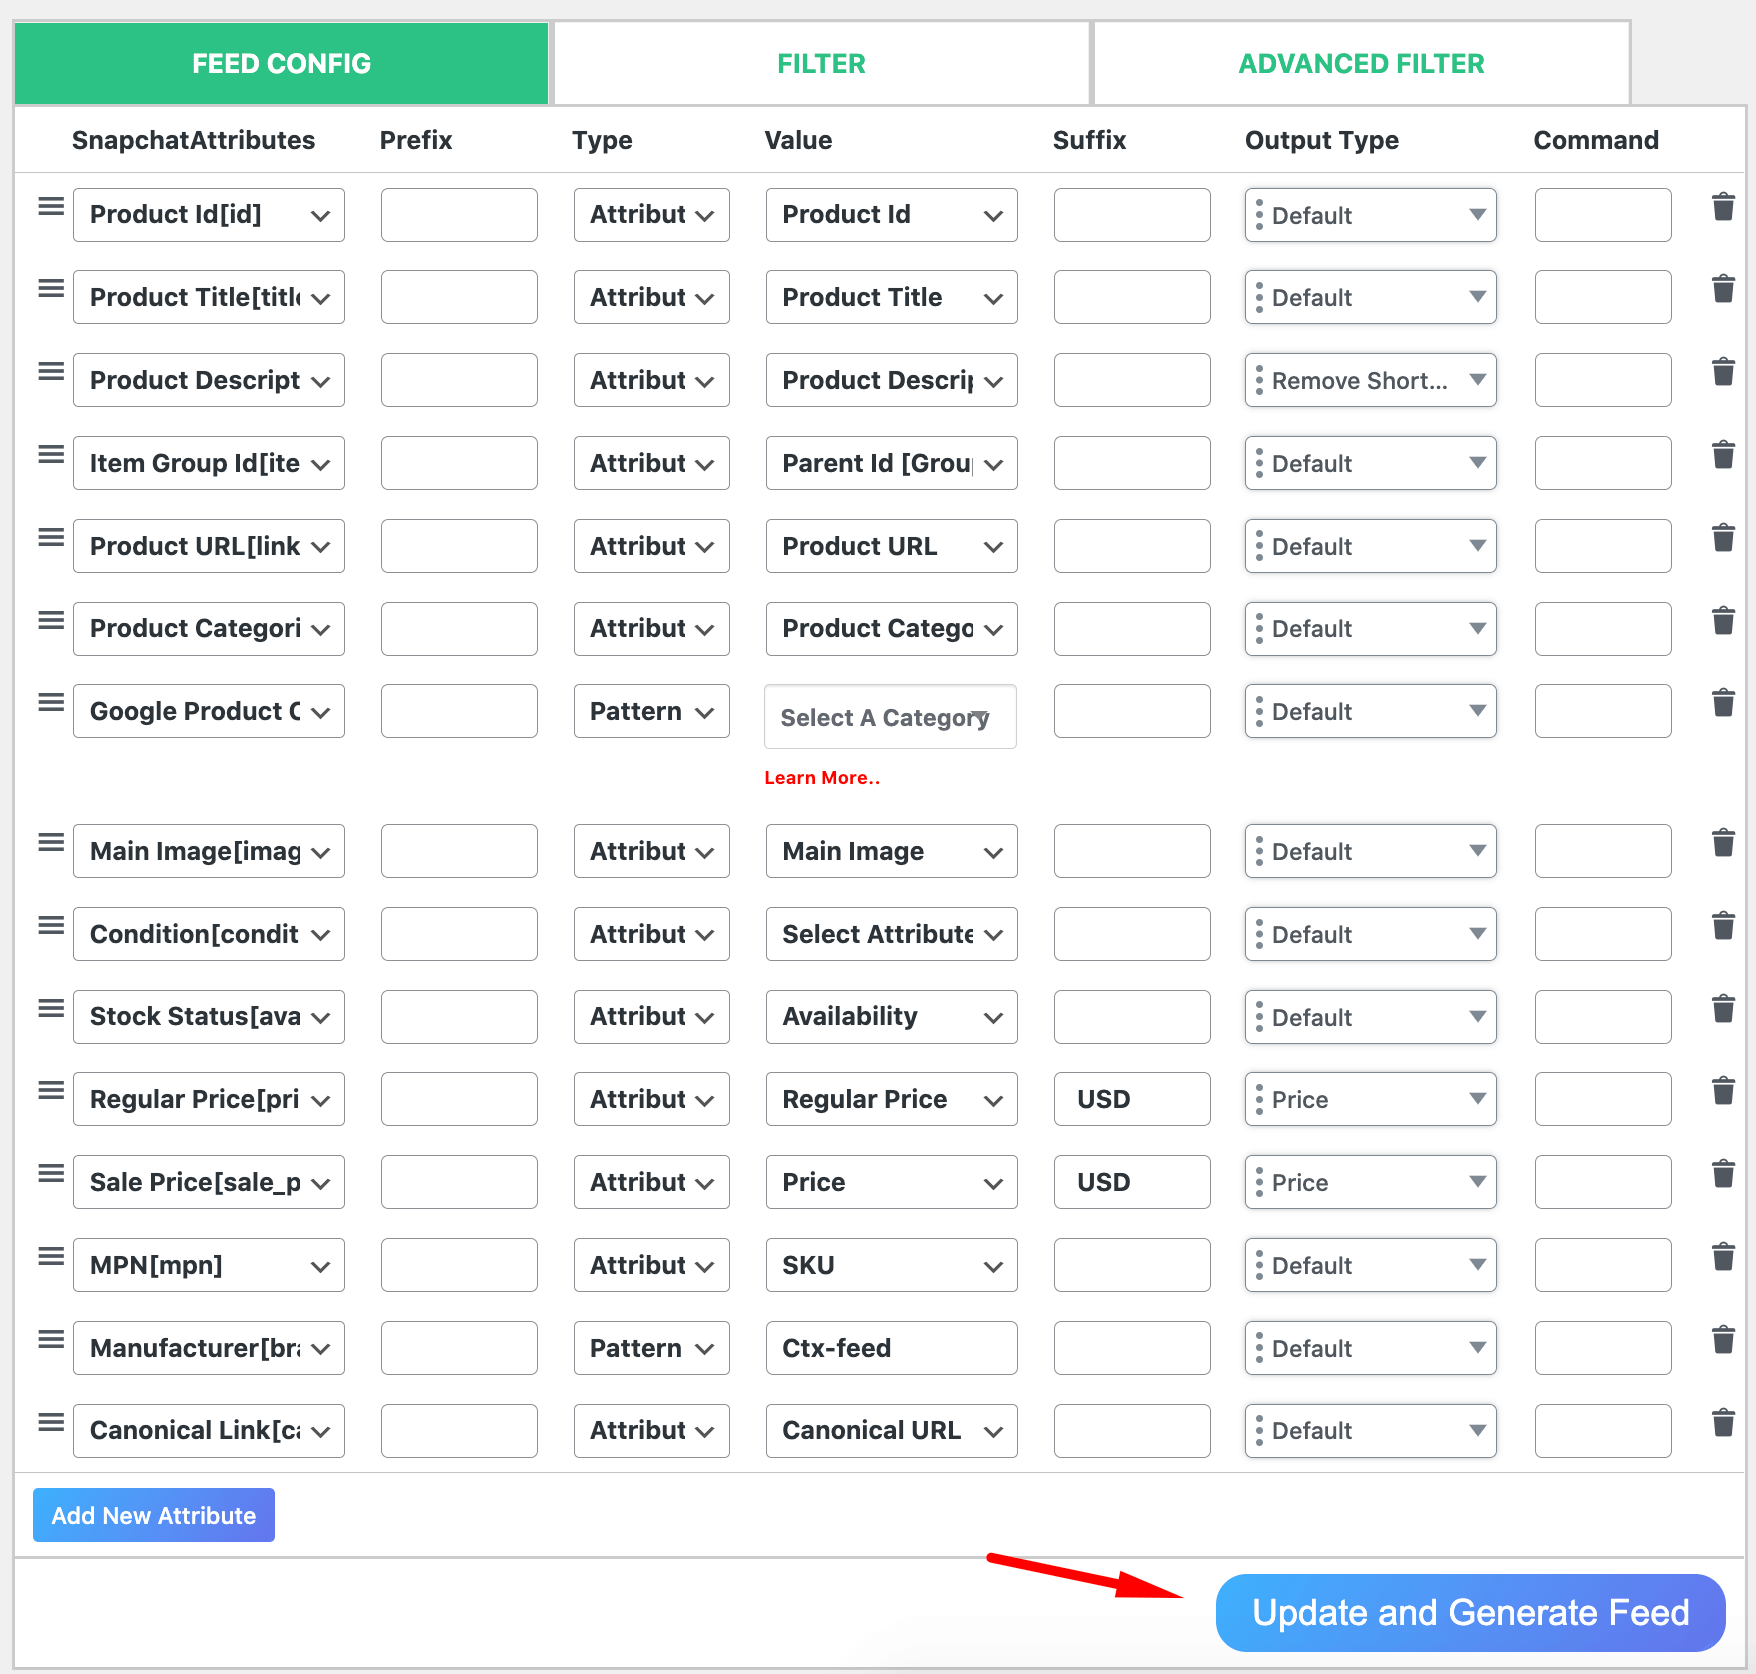
Task: Open the Output Type dropdown for Product Description
Action: pyautogui.click(x=1370, y=380)
